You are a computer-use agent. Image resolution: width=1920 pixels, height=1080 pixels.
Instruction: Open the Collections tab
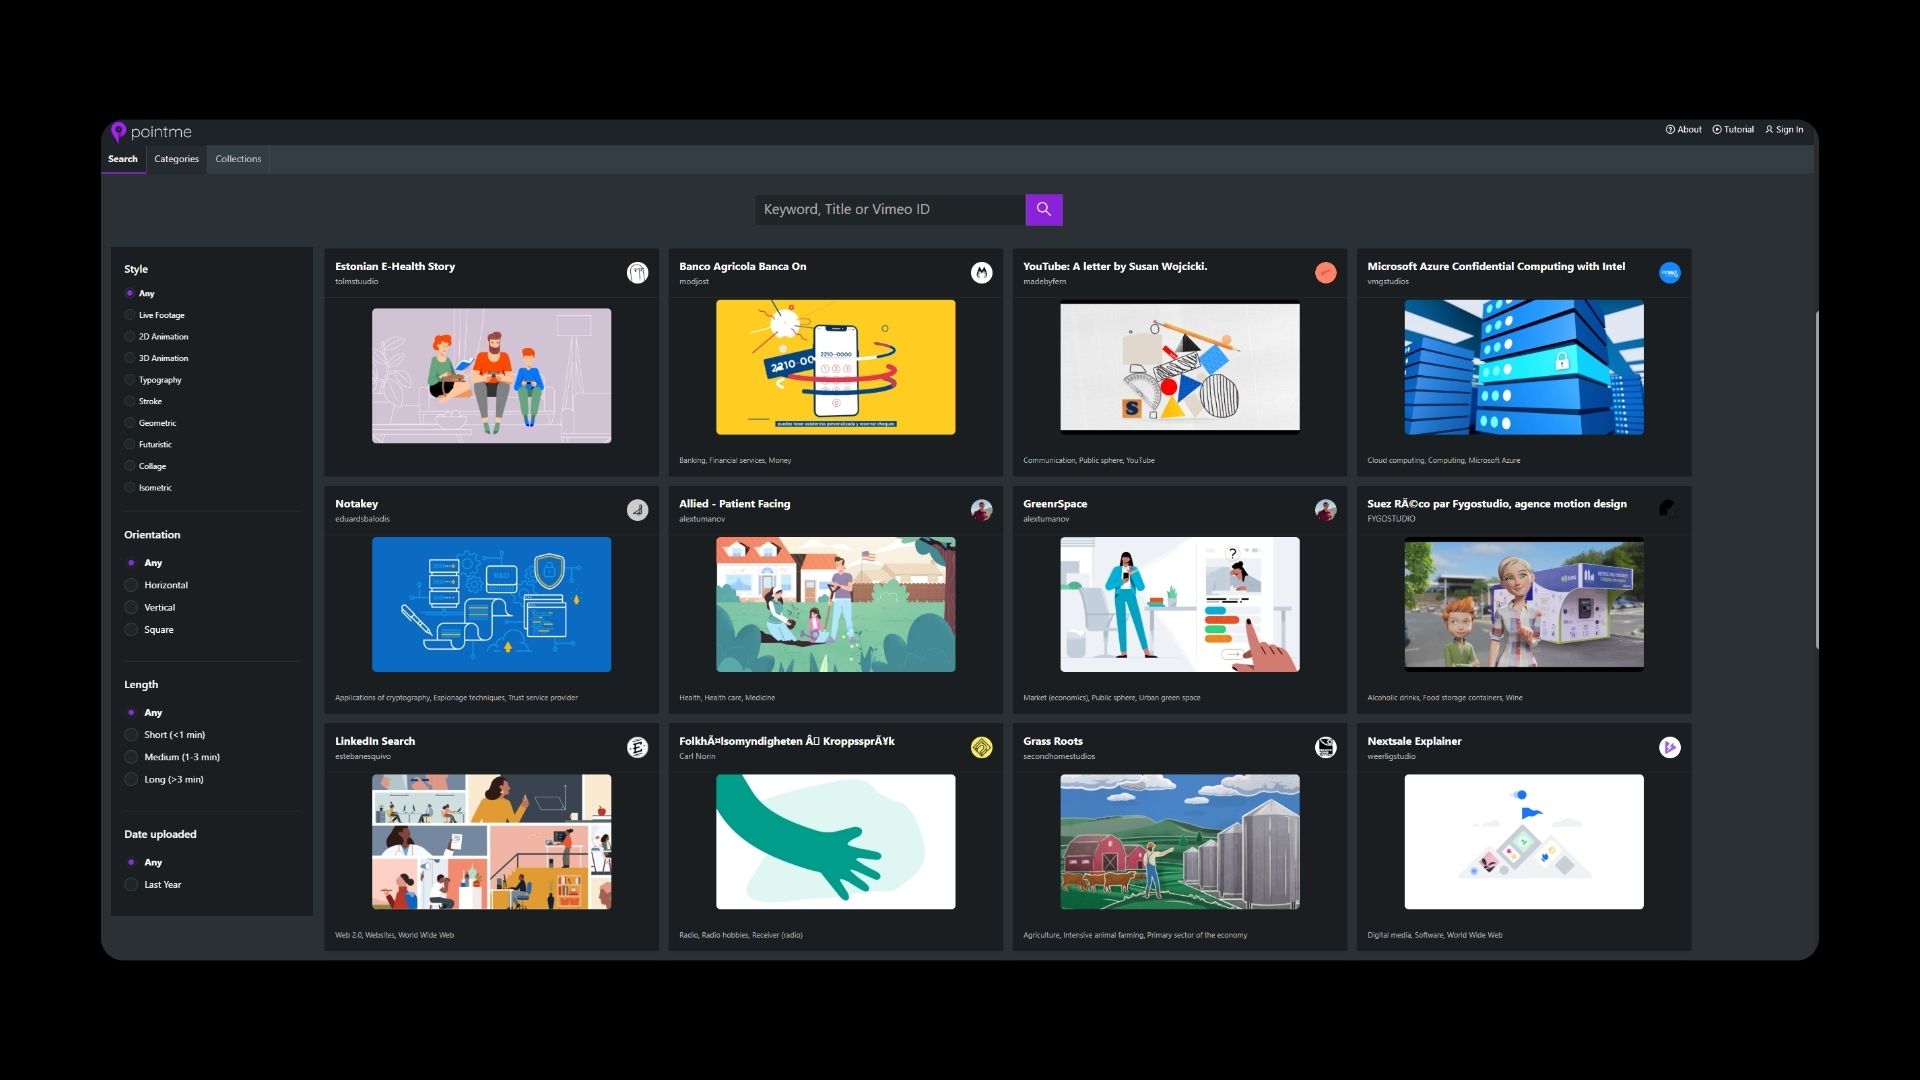[238, 159]
